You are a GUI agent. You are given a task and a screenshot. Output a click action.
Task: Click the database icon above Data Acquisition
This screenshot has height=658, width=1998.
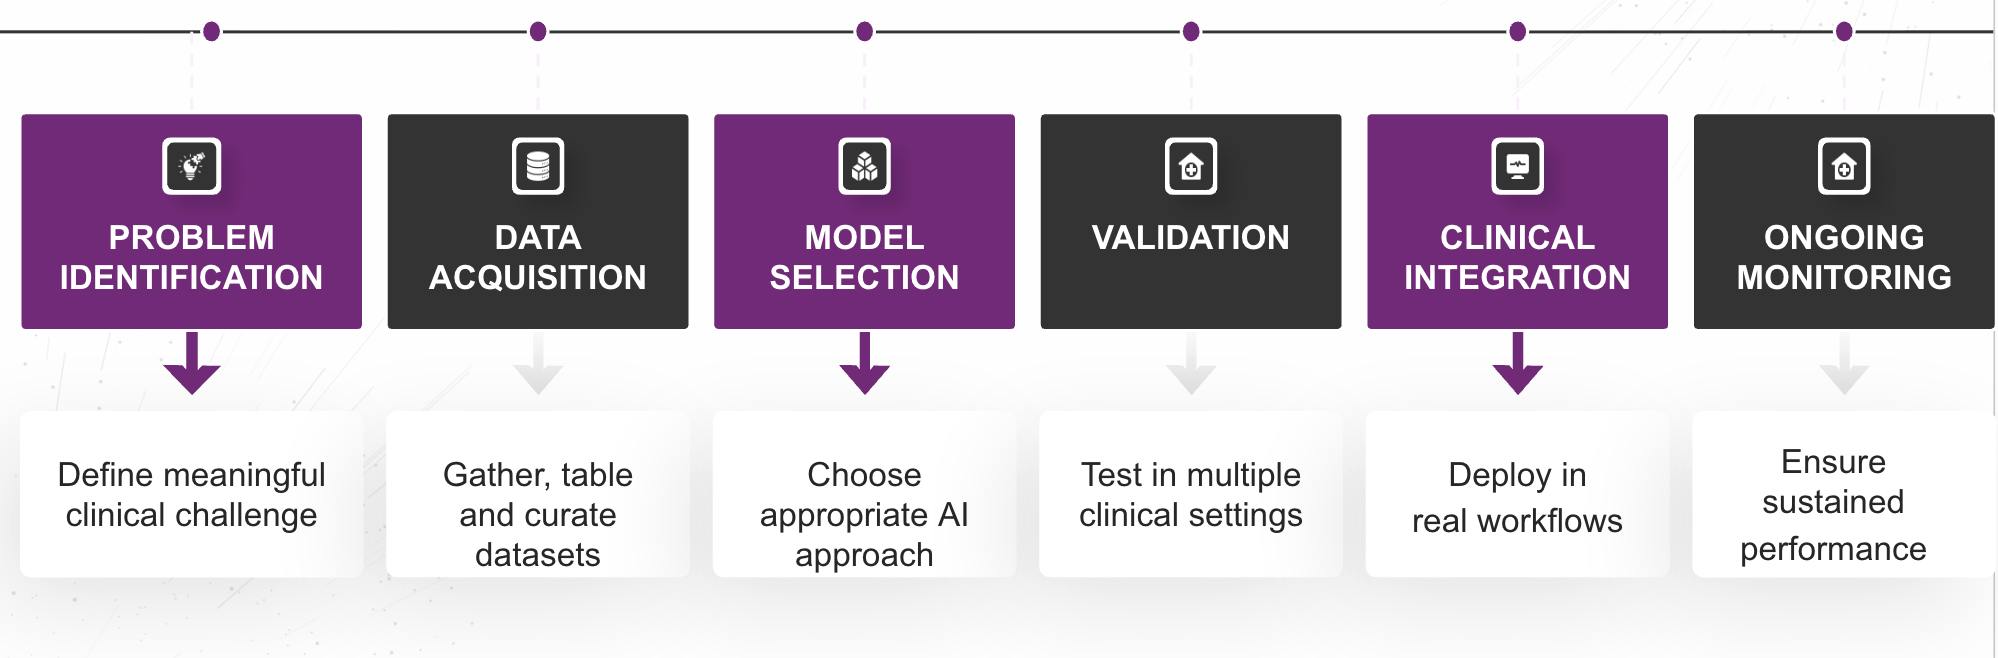pos(538,166)
